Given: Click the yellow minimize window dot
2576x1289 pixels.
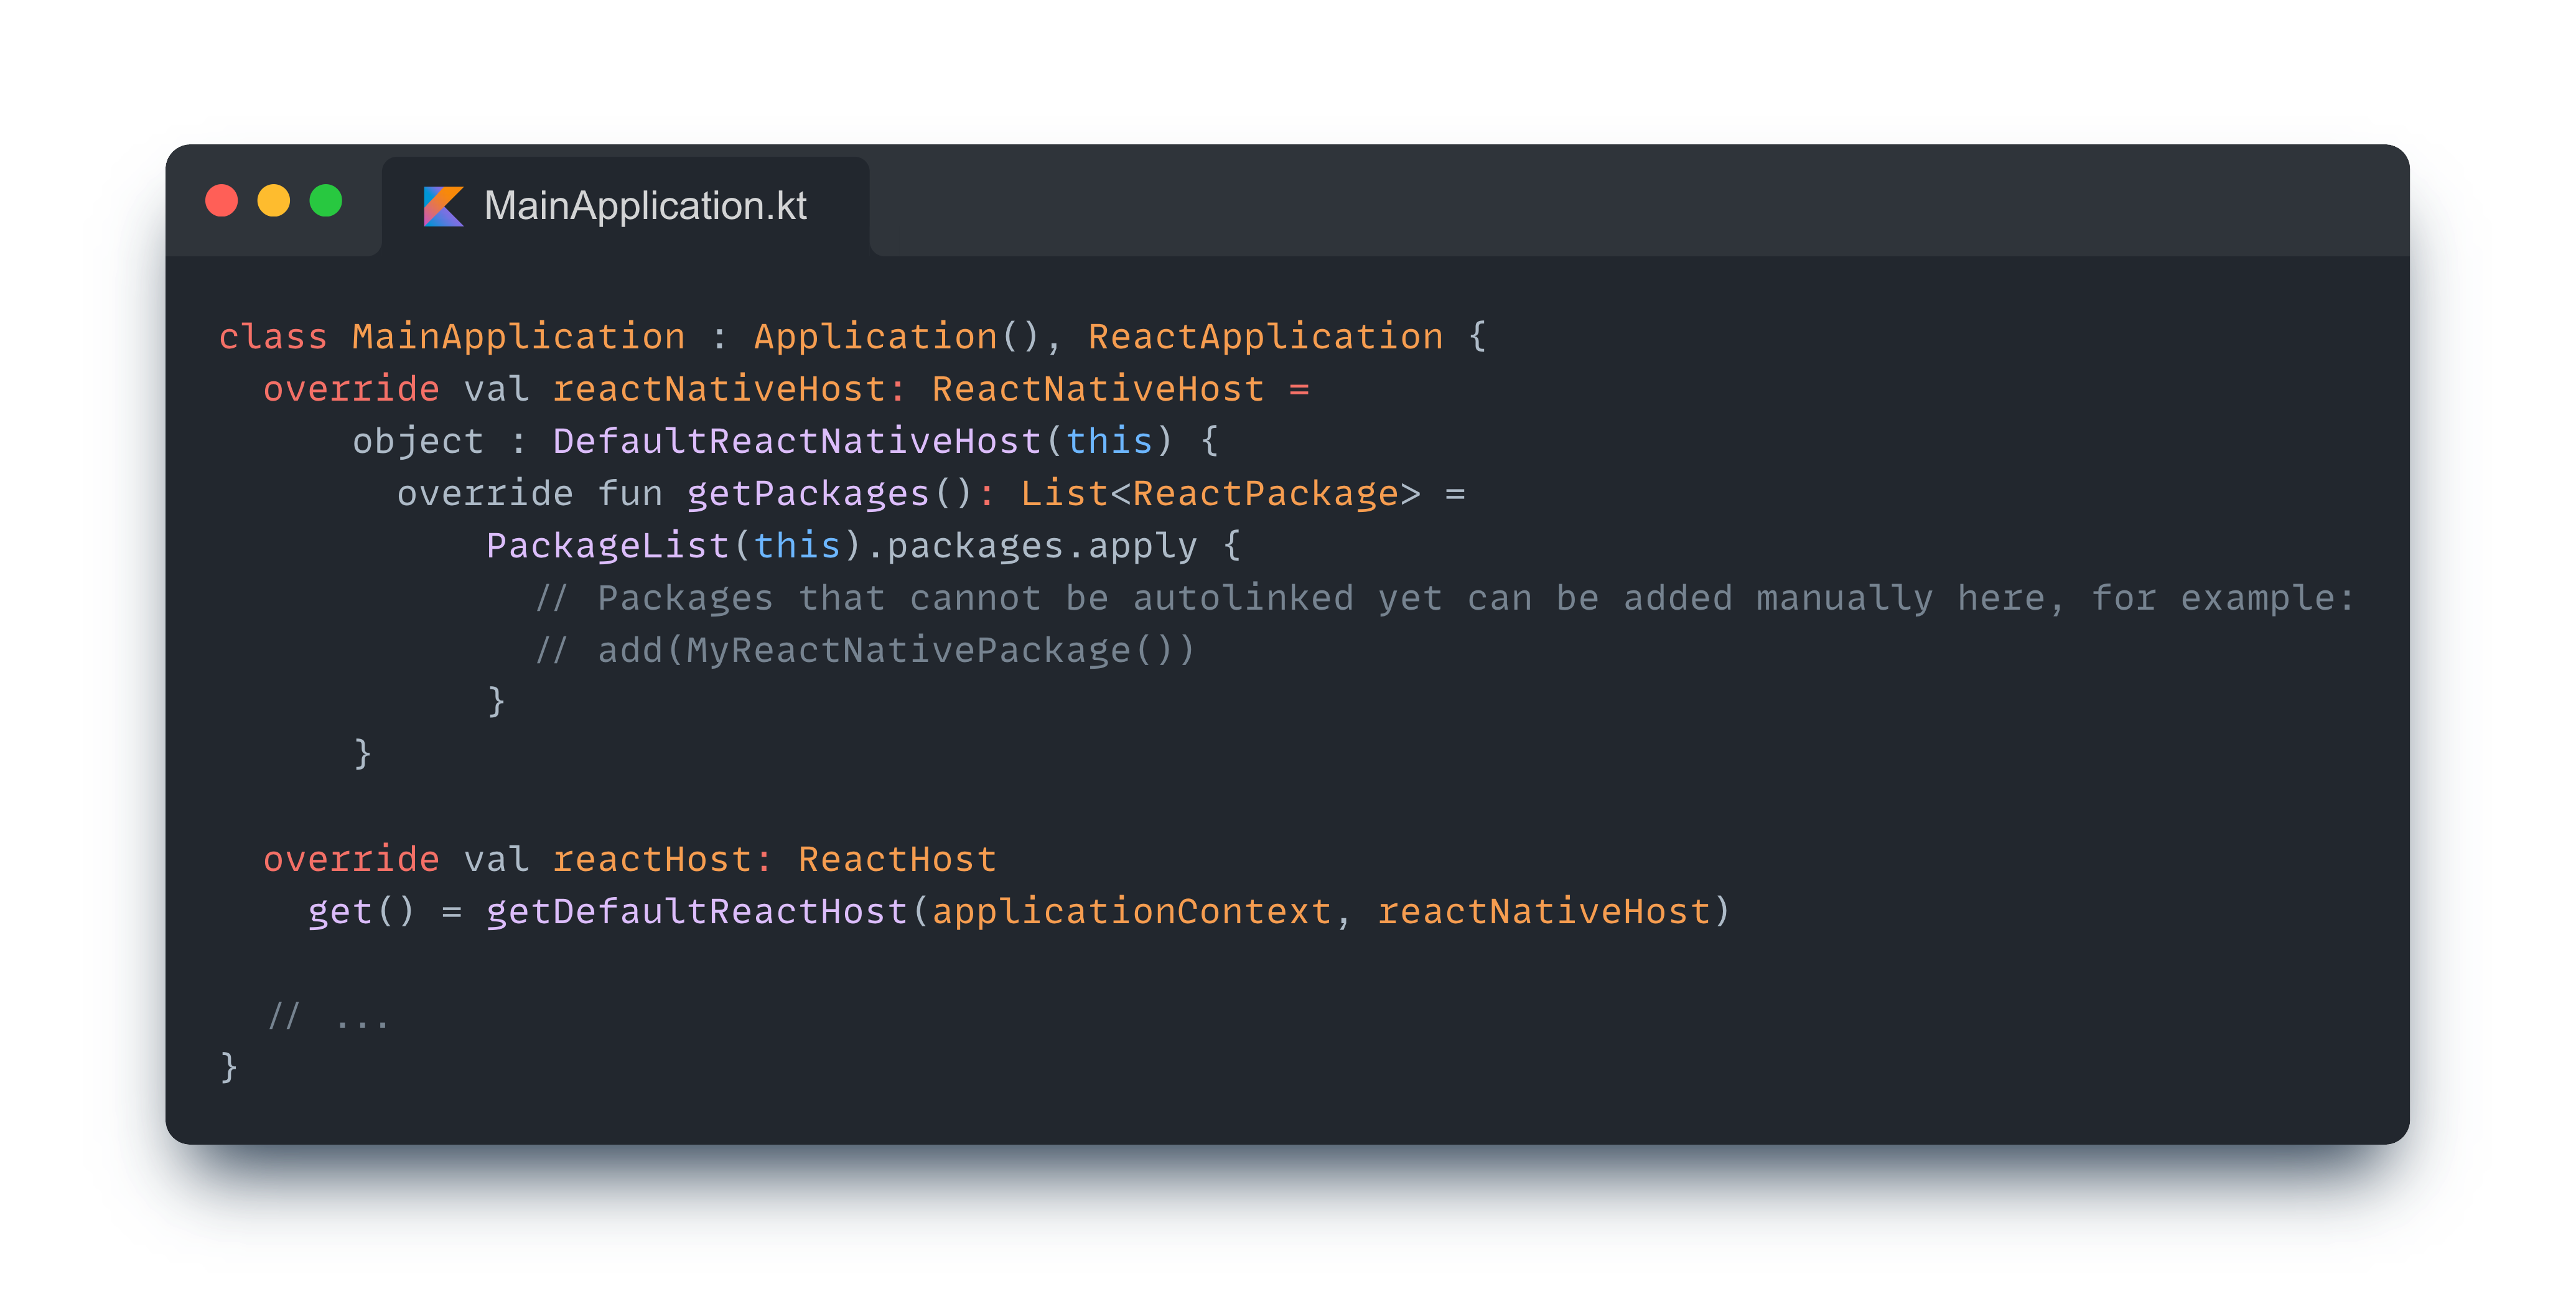Looking at the screenshot, I should pos(274,201).
